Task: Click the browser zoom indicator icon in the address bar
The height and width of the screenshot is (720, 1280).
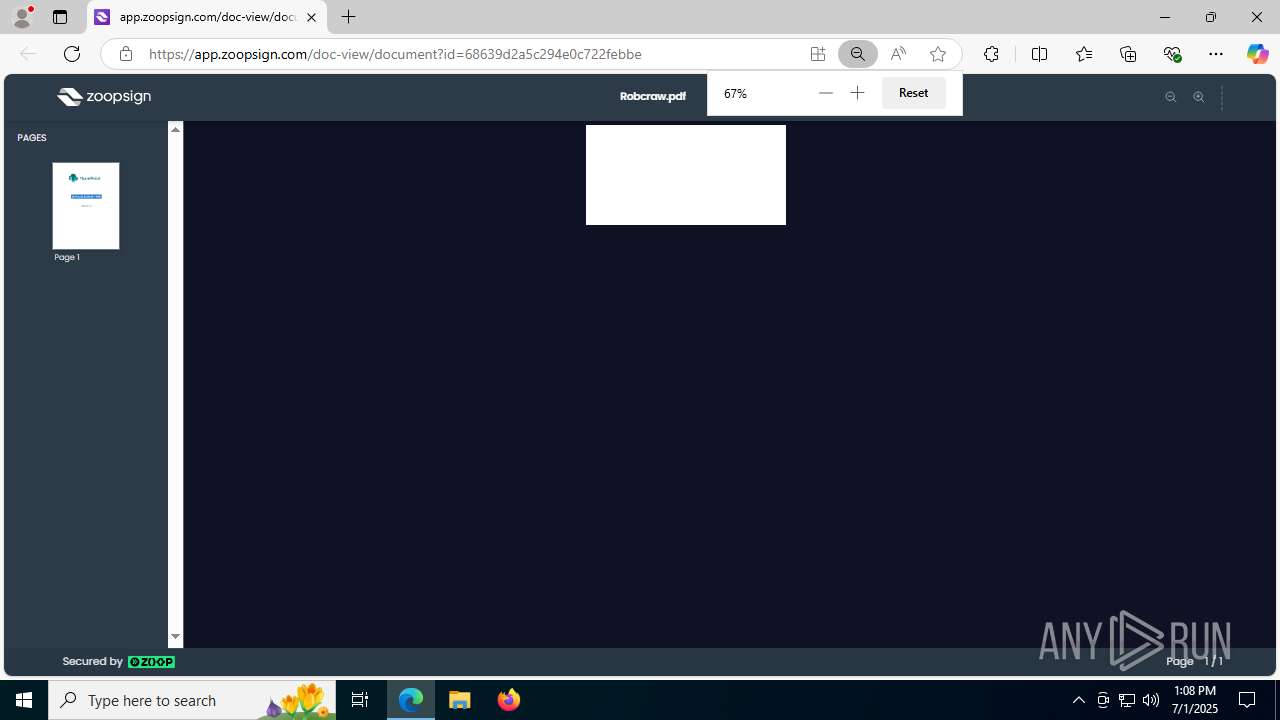Action: pos(857,54)
